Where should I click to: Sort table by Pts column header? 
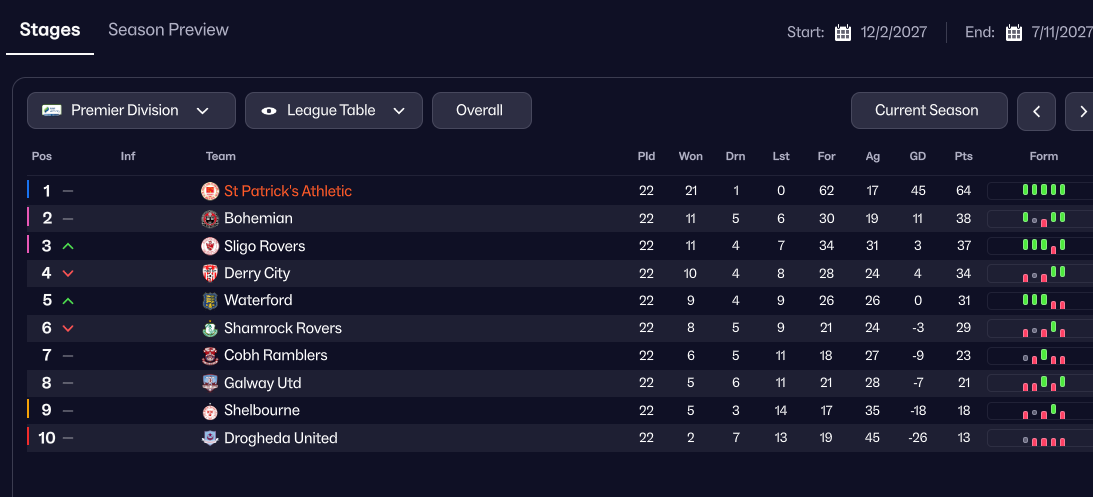coord(963,157)
